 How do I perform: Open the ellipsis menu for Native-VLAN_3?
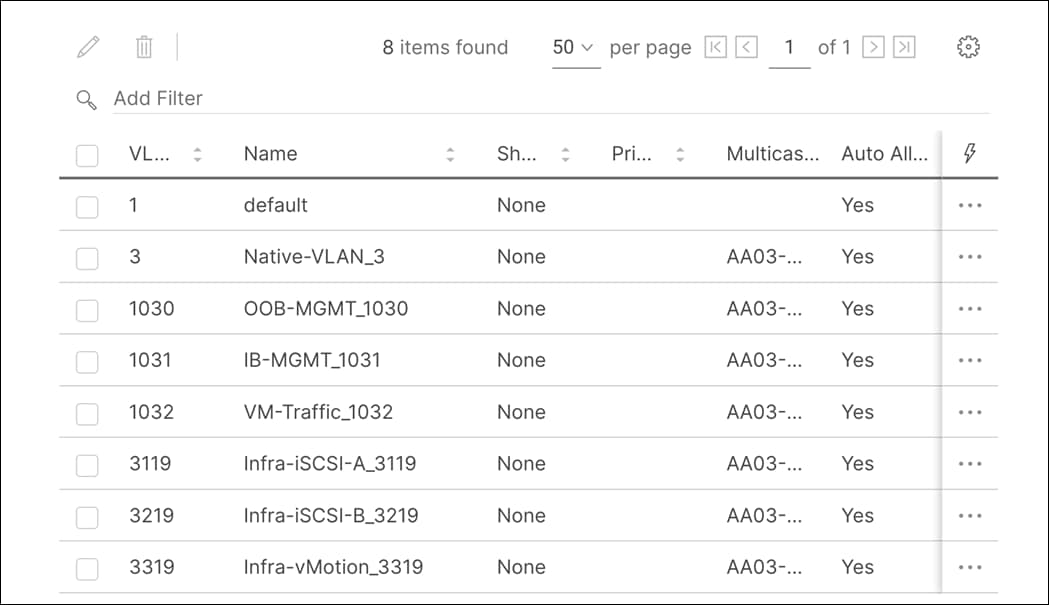(968, 256)
